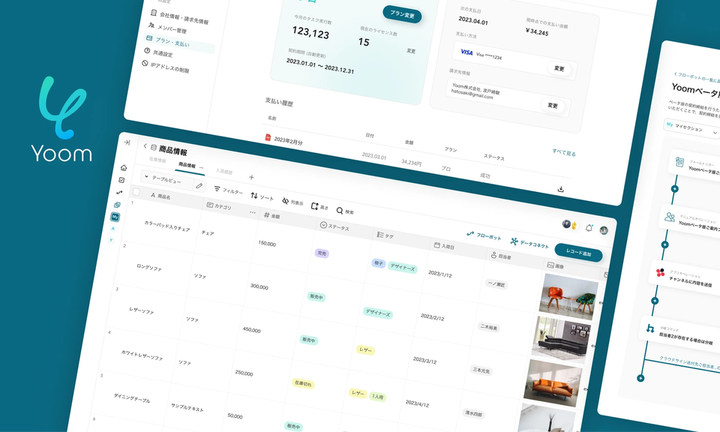Open the flowbot icon in the left sidebar

click(x=119, y=192)
